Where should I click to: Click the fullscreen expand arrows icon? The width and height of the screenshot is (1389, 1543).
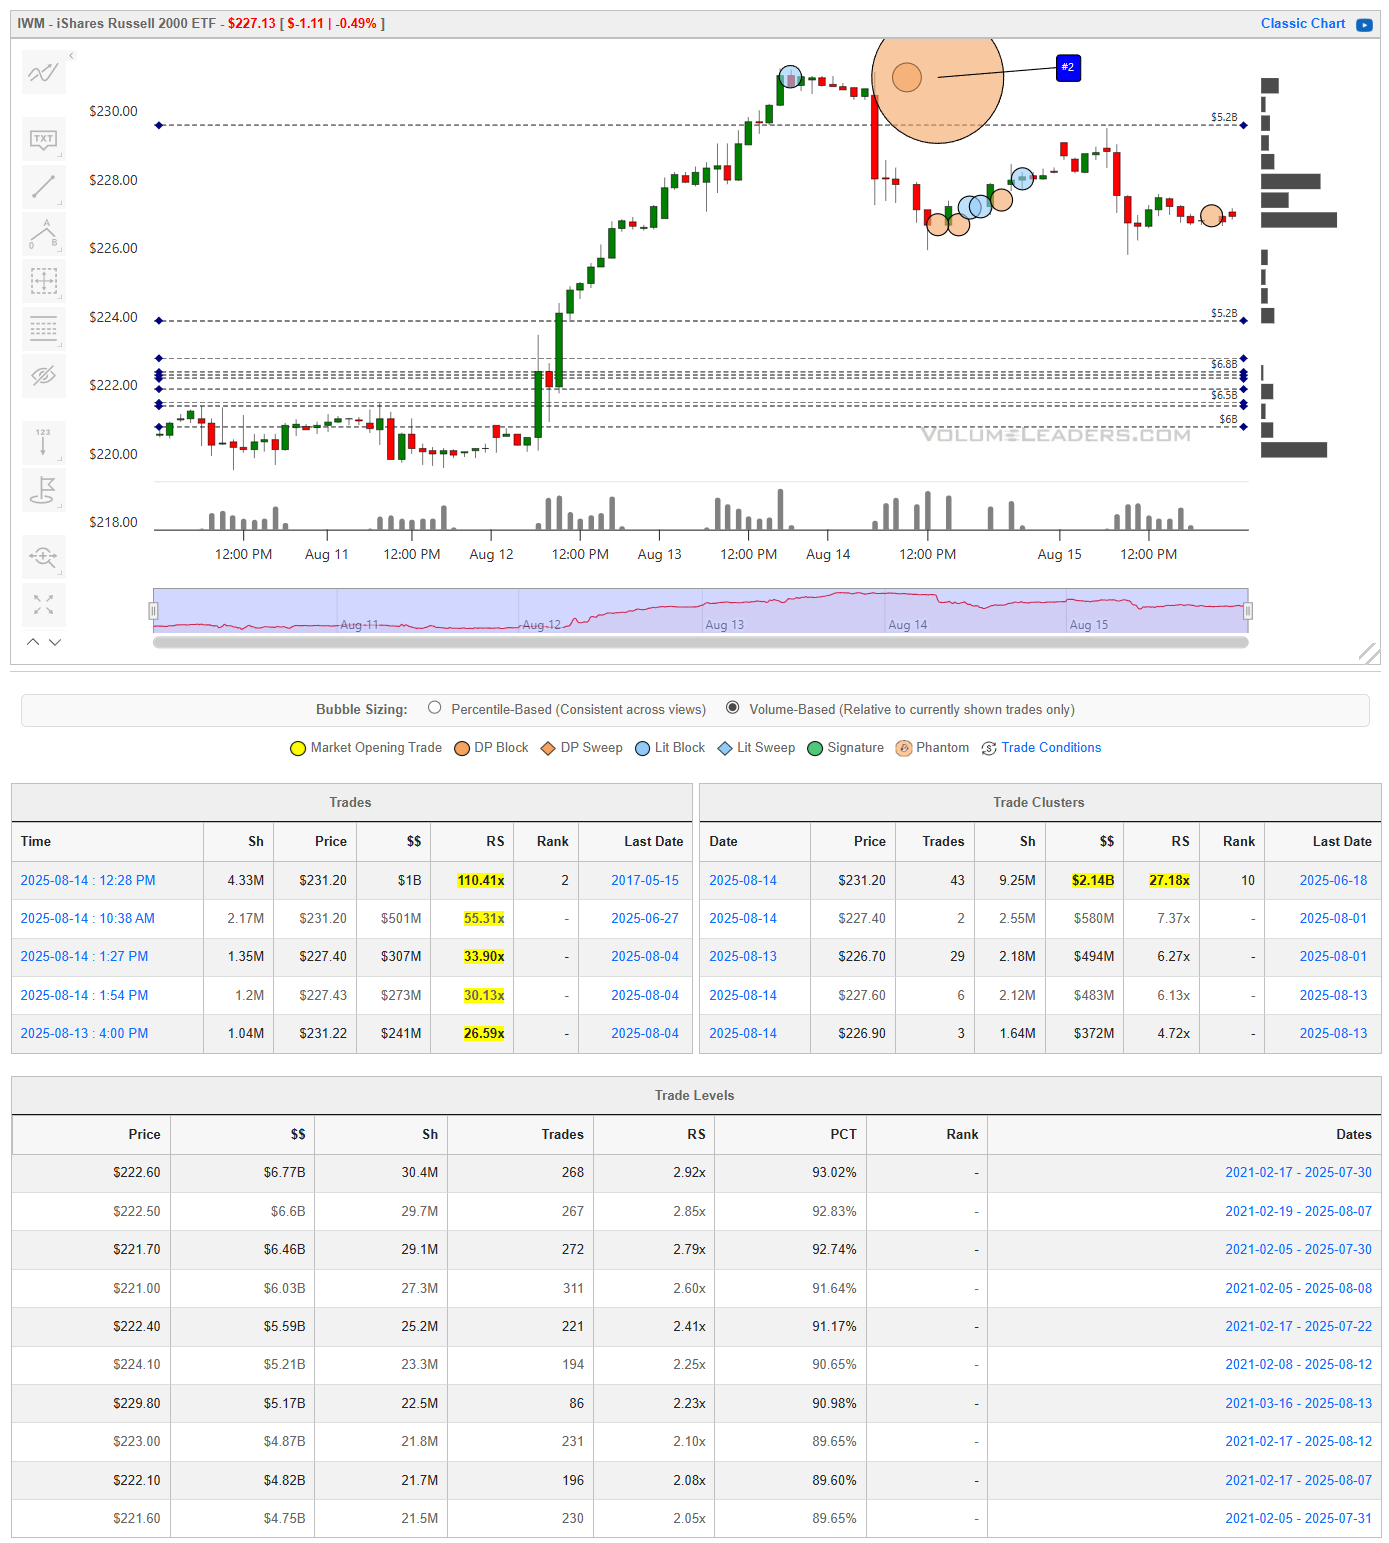(43, 604)
